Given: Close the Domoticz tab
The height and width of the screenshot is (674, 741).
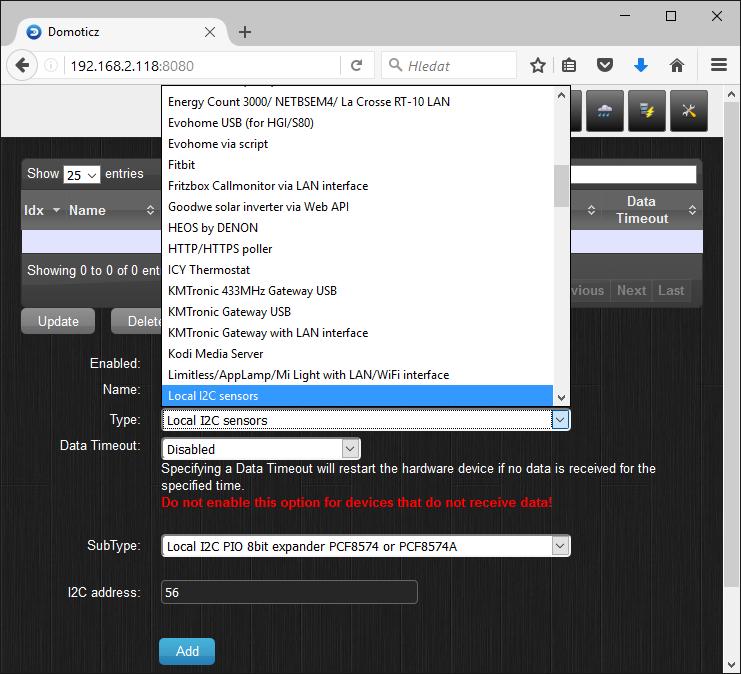Looking at the screenshot, I should coord(210,32).
